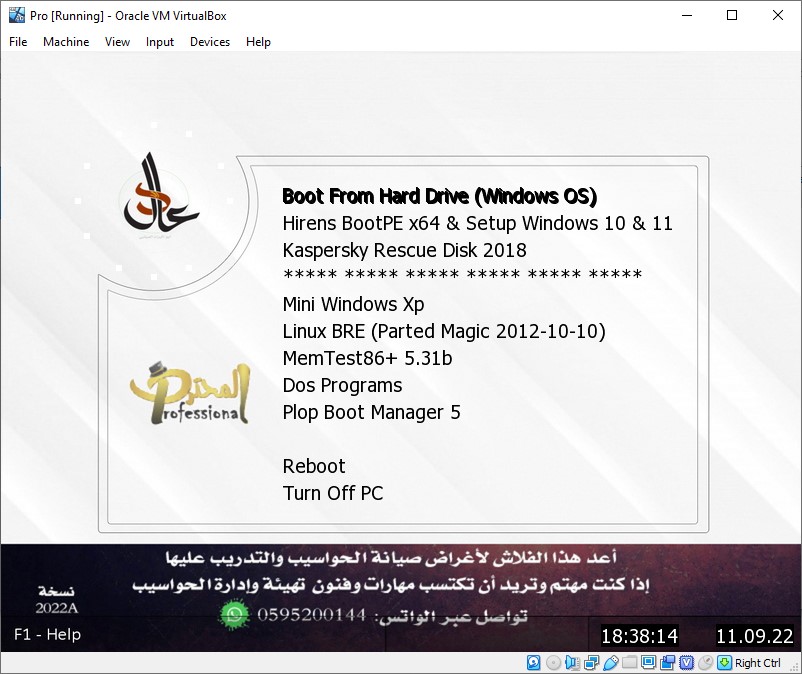Click the green WhatsApp logo
Screen dimensions: 802x674
[234, 614]
